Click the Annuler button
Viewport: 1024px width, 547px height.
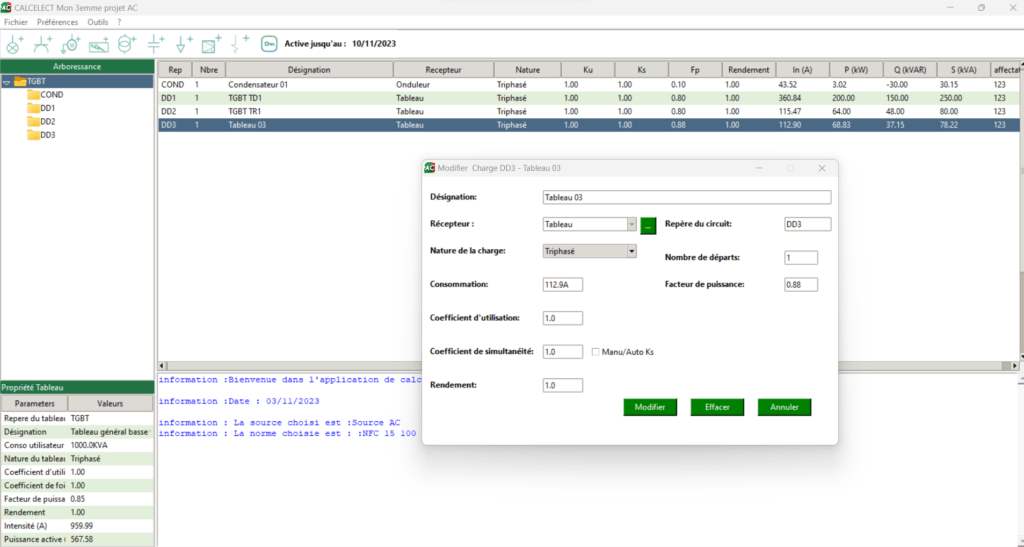pyautogui.click(x=784, y=407)
